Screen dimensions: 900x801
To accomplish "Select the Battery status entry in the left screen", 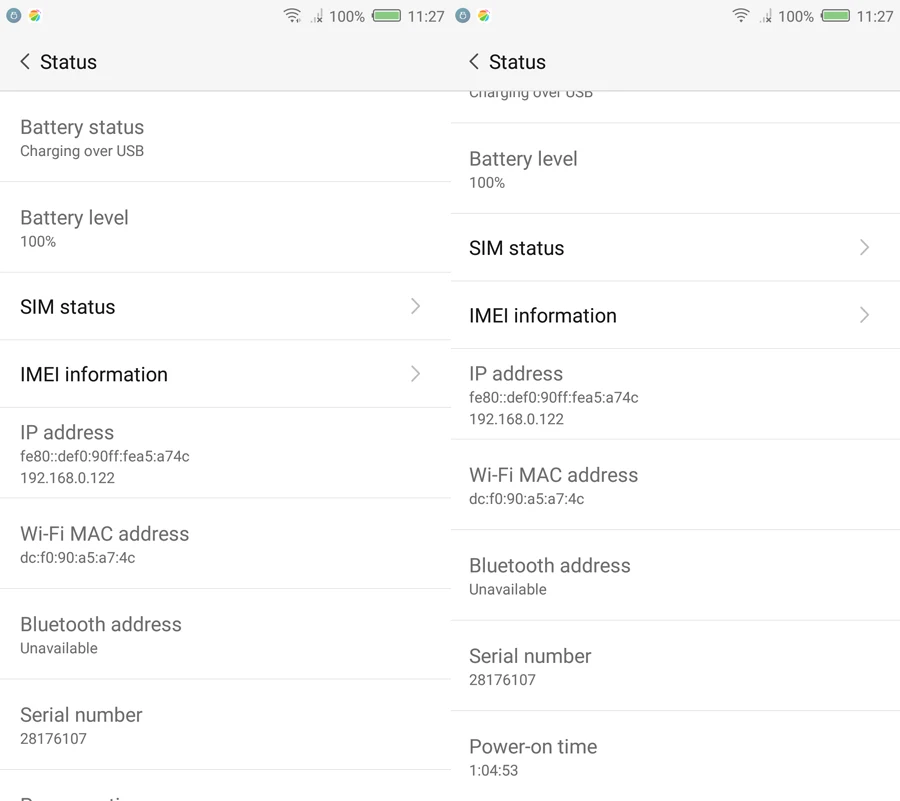I will tap(225, 138).
